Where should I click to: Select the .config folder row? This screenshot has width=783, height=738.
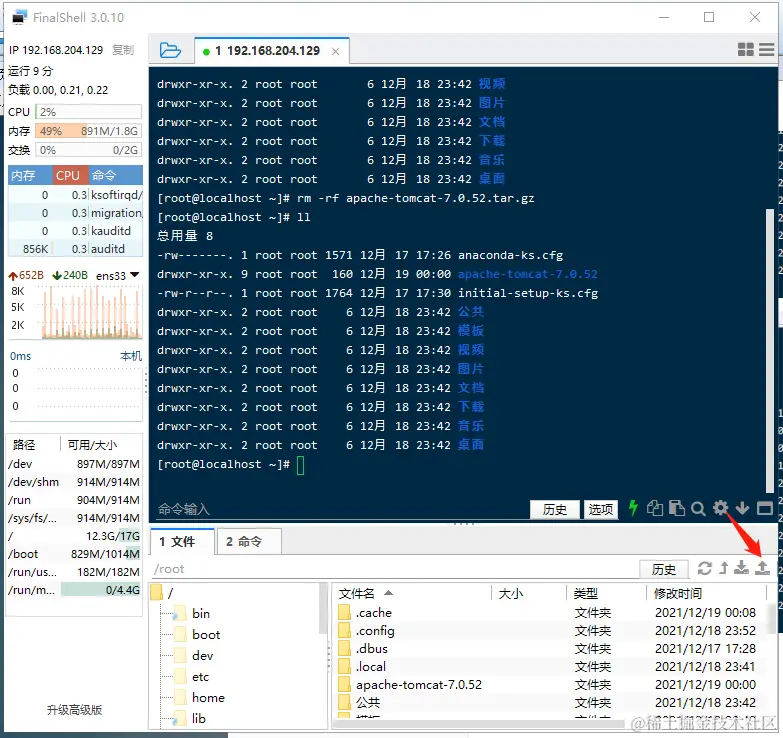549,631
